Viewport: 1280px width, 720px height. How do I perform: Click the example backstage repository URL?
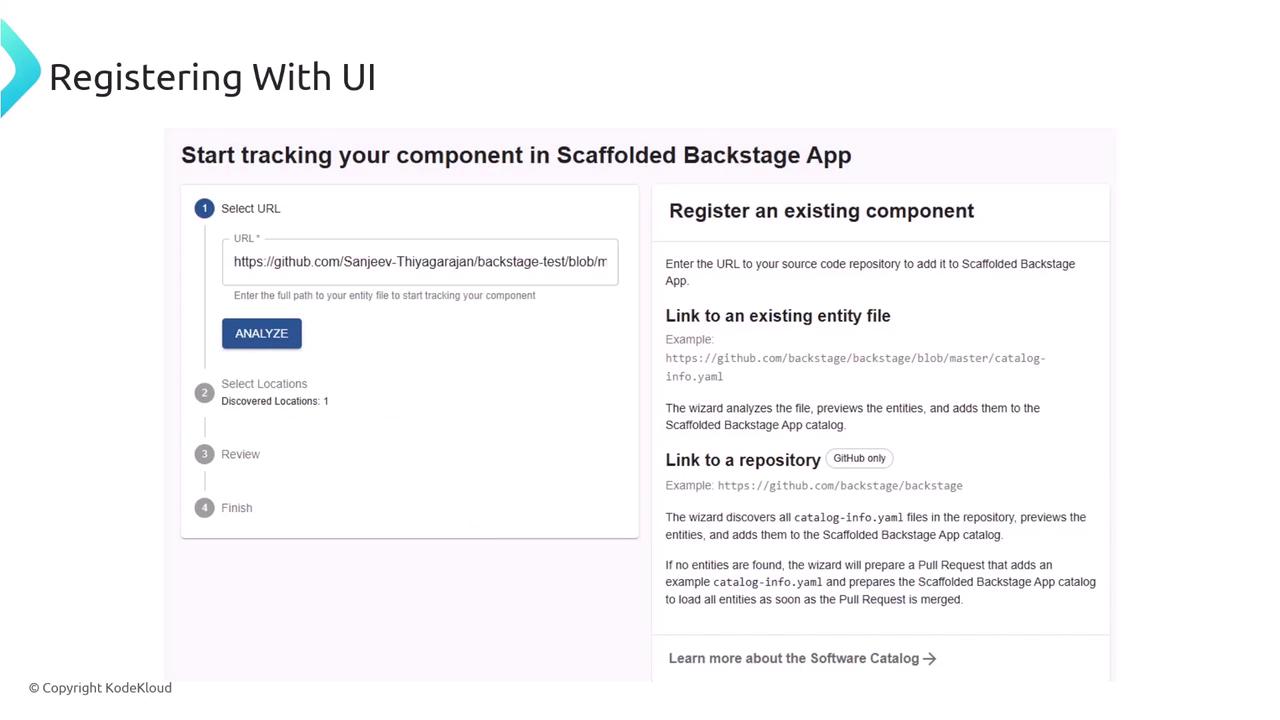840,486
